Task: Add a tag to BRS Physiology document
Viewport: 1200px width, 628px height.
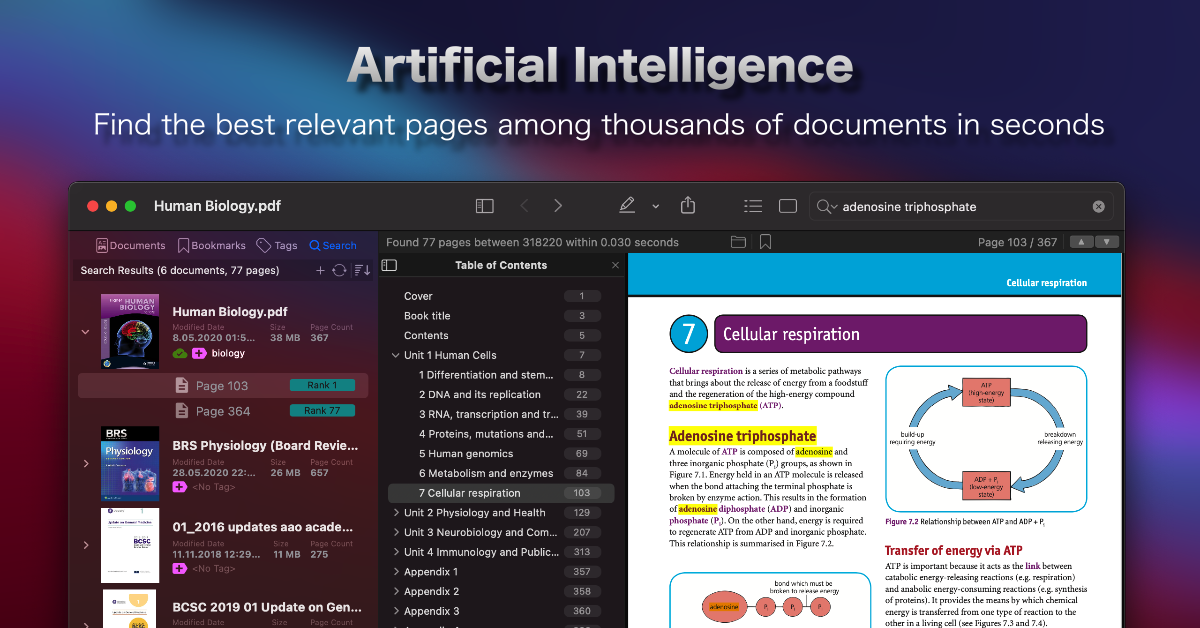Action: tap(180, 486)
